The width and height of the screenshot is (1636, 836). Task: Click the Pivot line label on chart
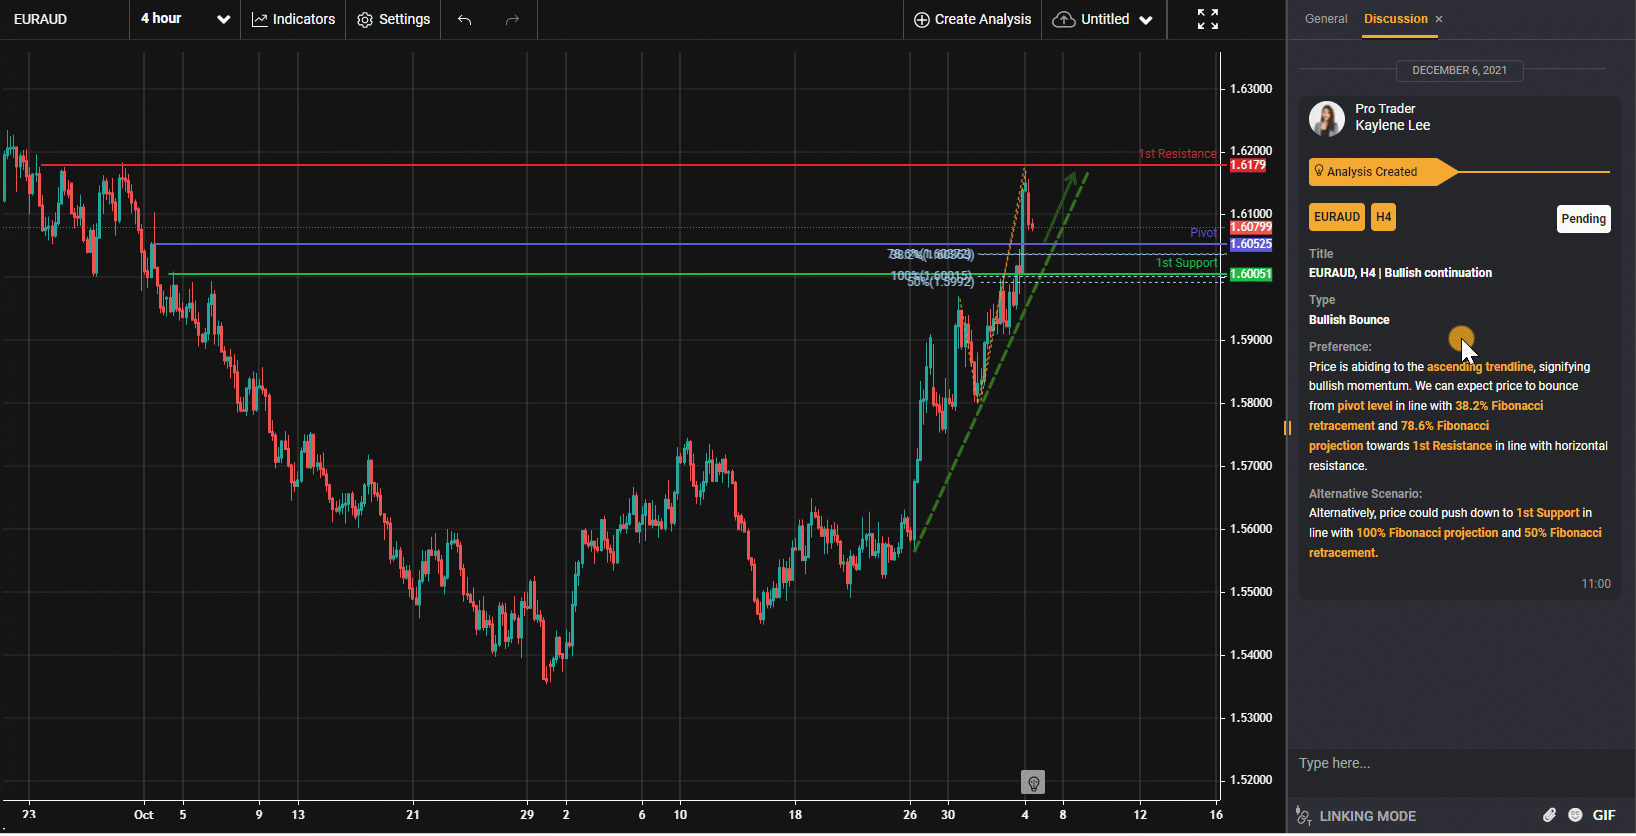click(1203, 233)
